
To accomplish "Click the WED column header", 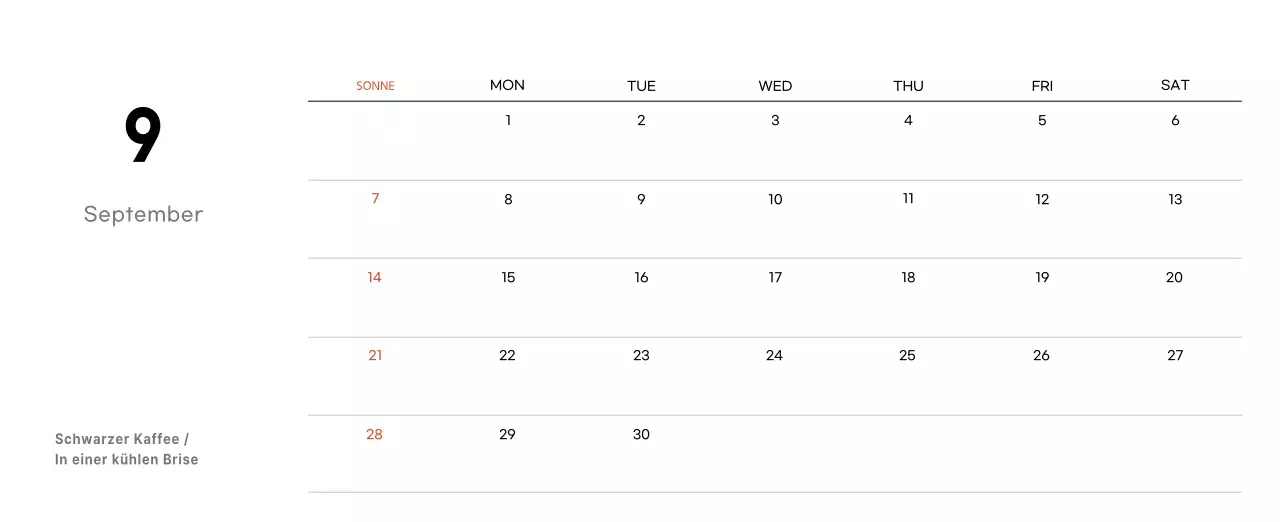I will click(x=775, y=86).
